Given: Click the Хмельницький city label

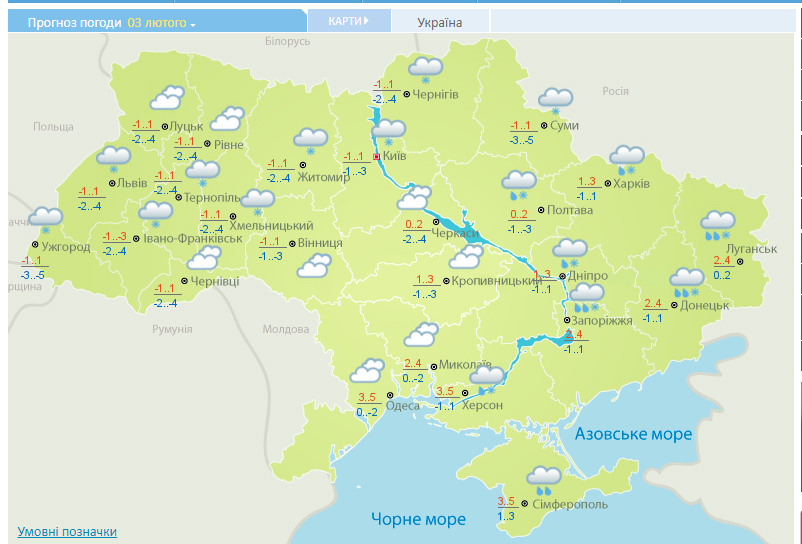Looking at the screenshot, I should pyautogui.click(x=271, y=226).
